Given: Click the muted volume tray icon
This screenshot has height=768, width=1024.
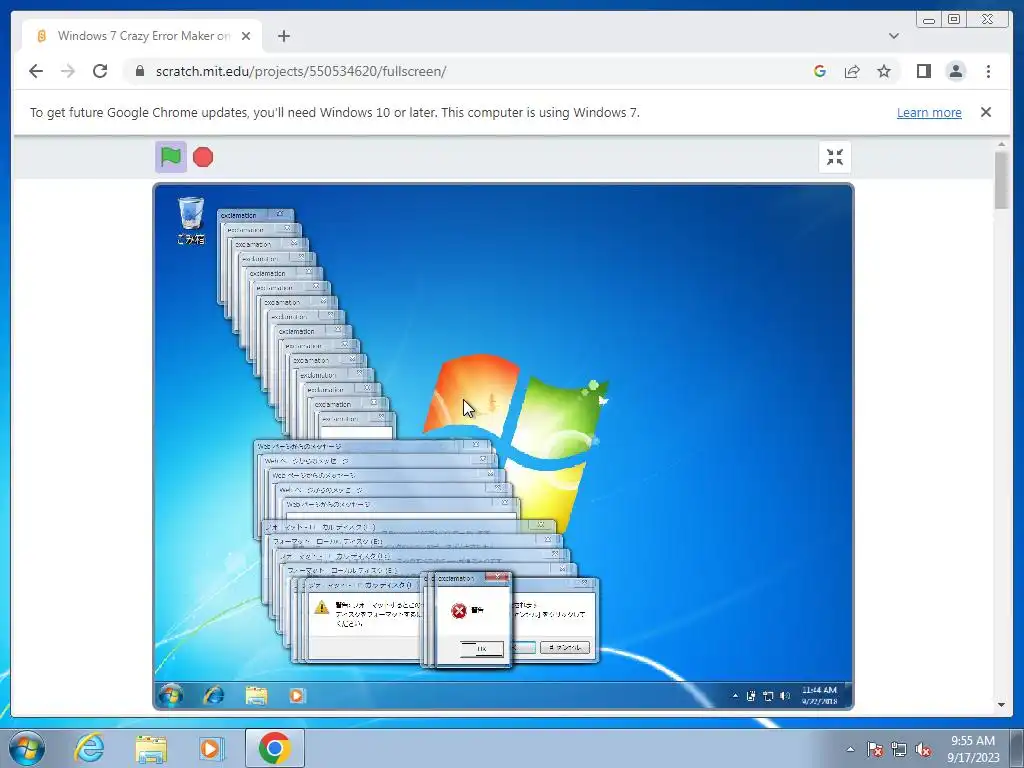Looking at the screenshot, I should click(x=923, y=750).
